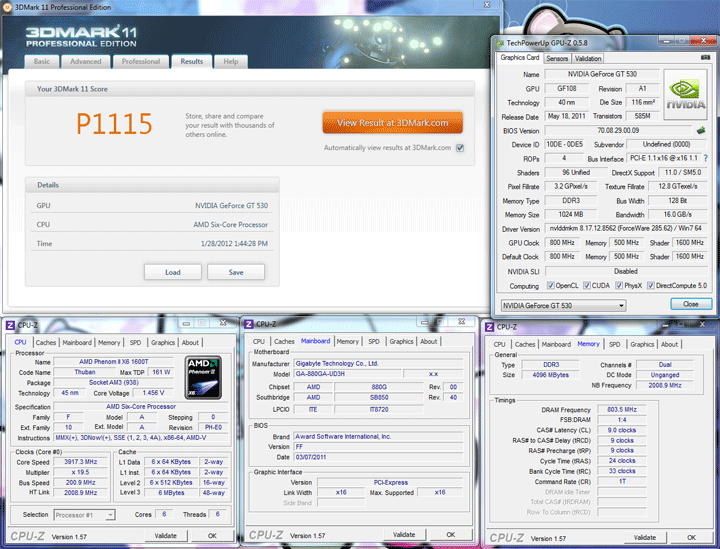The height and width of the screenshot is (549, 720).
Task: Click the BIOS save chip icon in GPU-Z
Action: pos(701,130)
